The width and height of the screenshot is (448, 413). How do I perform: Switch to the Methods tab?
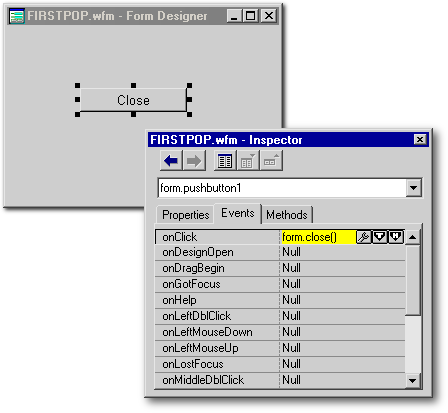(287, 215)
